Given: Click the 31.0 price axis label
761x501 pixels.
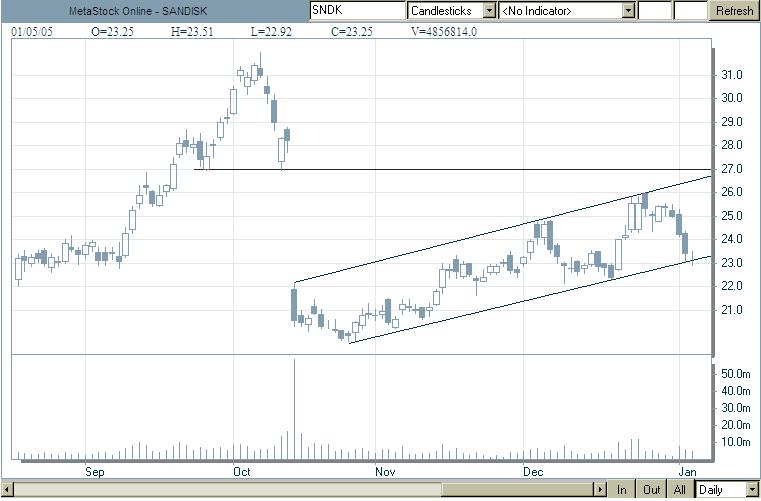Looking at the screenshot, I should coord(732,75).
